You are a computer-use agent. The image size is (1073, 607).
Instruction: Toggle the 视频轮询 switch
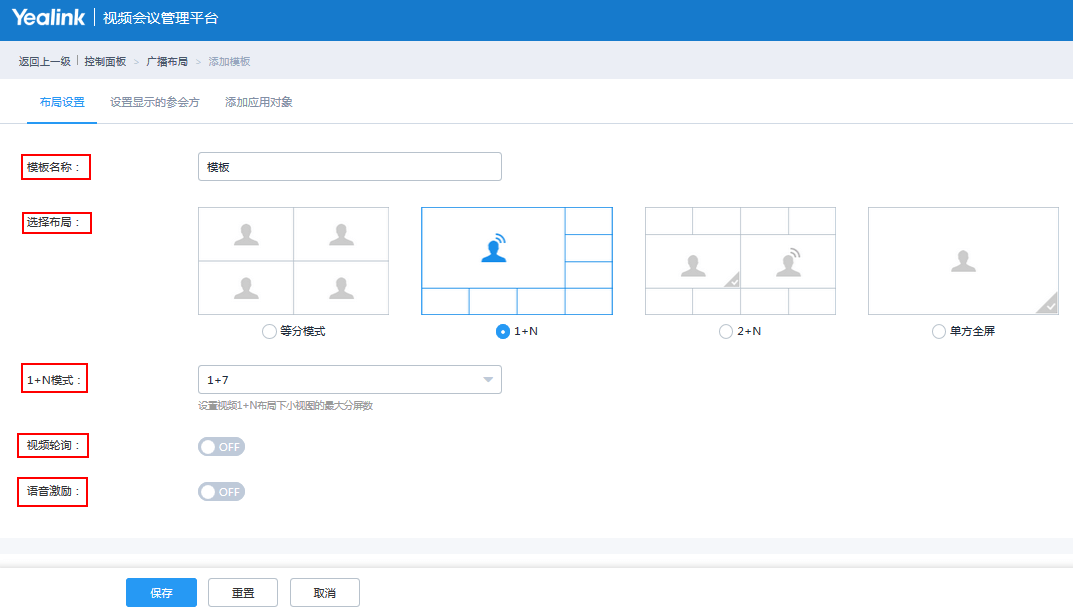(221, 446)
